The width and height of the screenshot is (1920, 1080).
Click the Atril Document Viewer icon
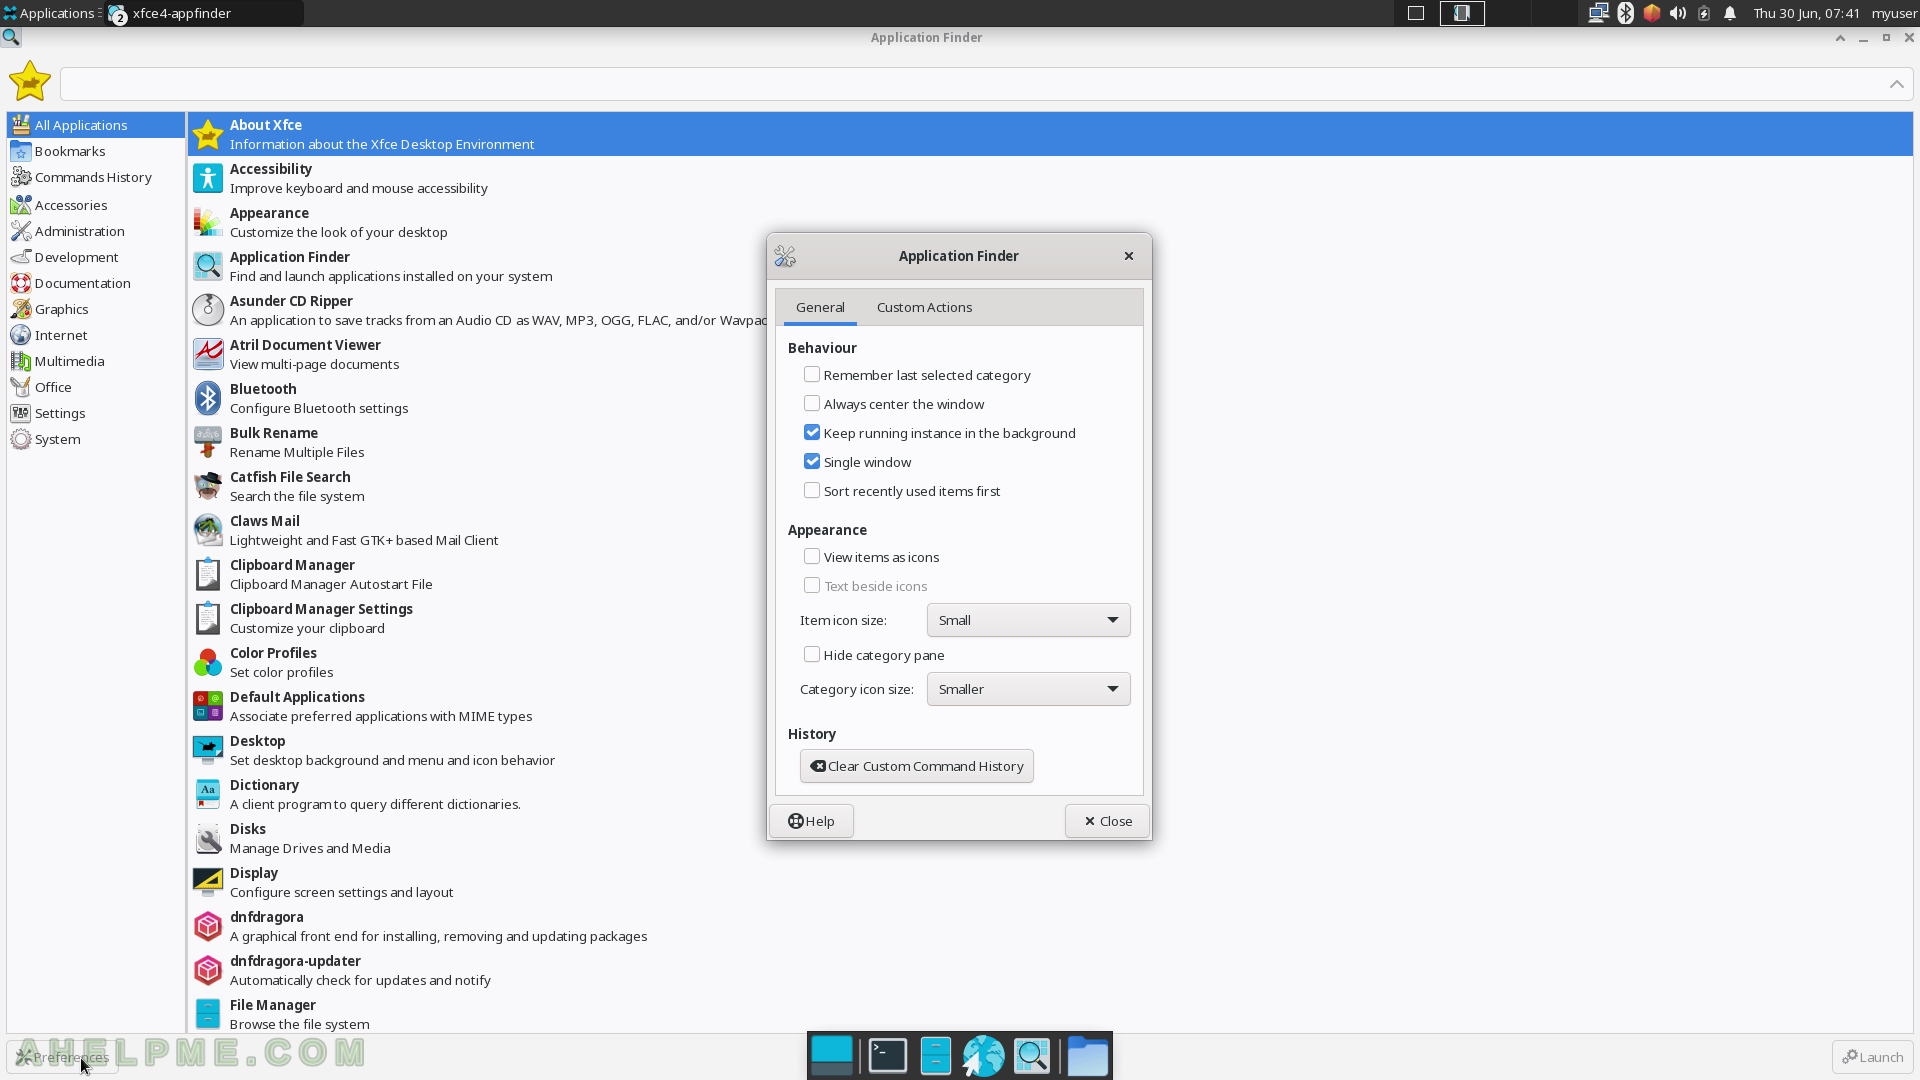pos(208,354)
